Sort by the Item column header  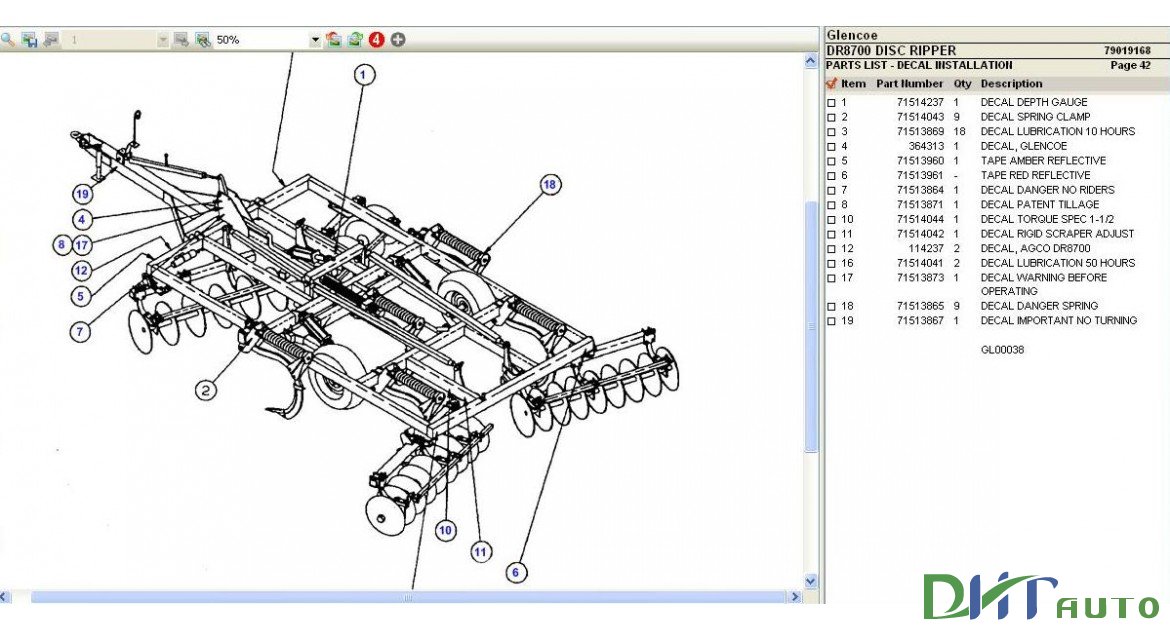pos(853,84)
